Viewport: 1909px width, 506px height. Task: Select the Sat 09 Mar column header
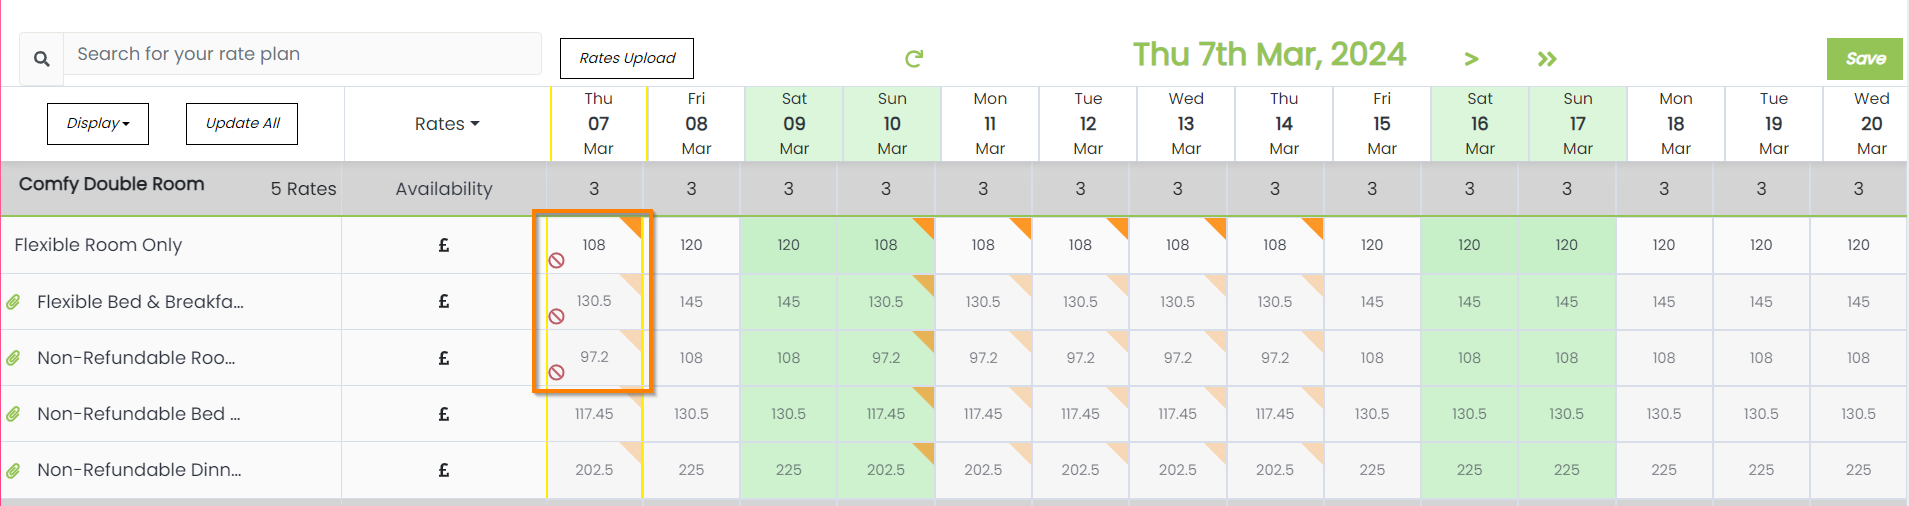pos(794,123)
